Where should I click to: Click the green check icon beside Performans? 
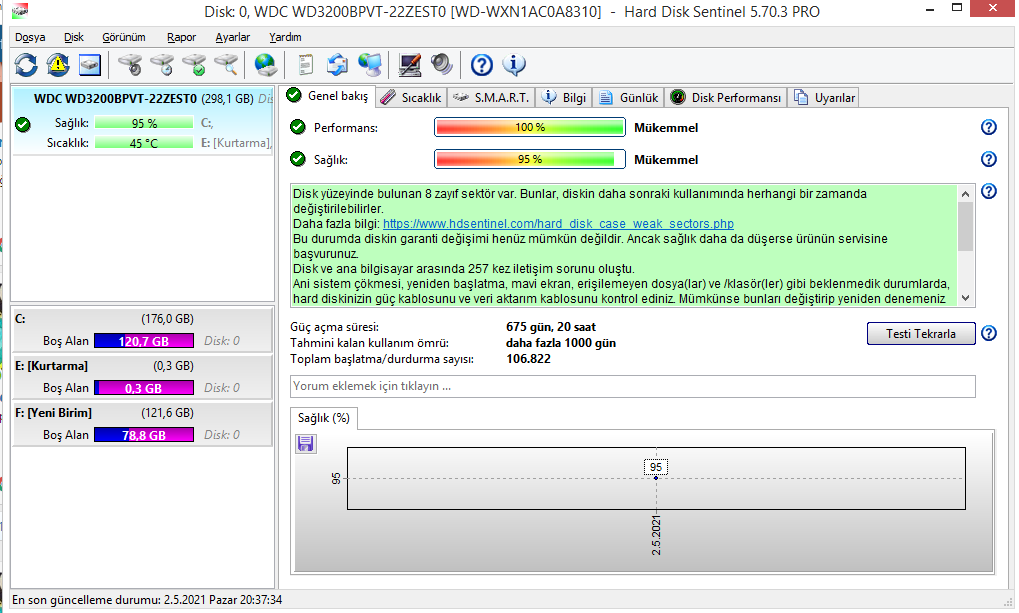click(x=298, y=127)
